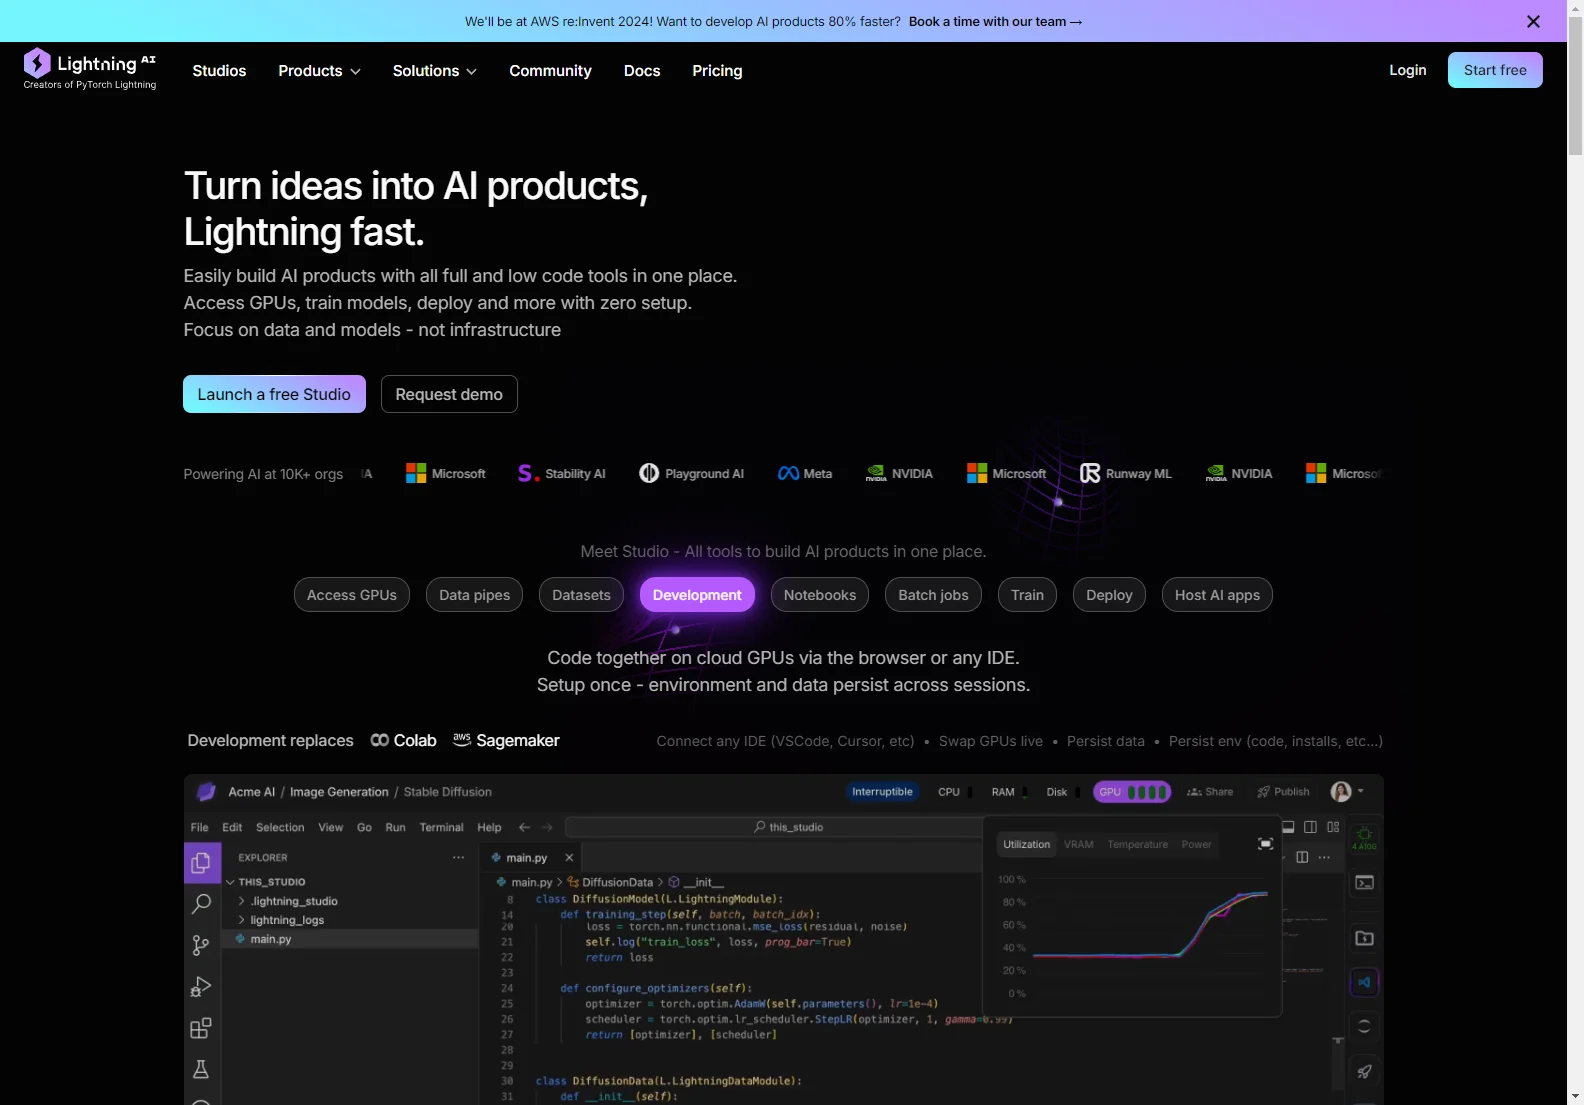
Task: Click the scrollbar down arrow
Action: [1575, 1096]
